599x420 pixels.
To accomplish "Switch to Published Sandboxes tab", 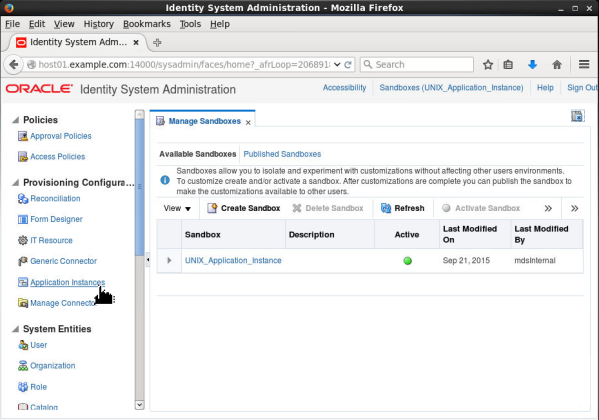I will [282, 154].
